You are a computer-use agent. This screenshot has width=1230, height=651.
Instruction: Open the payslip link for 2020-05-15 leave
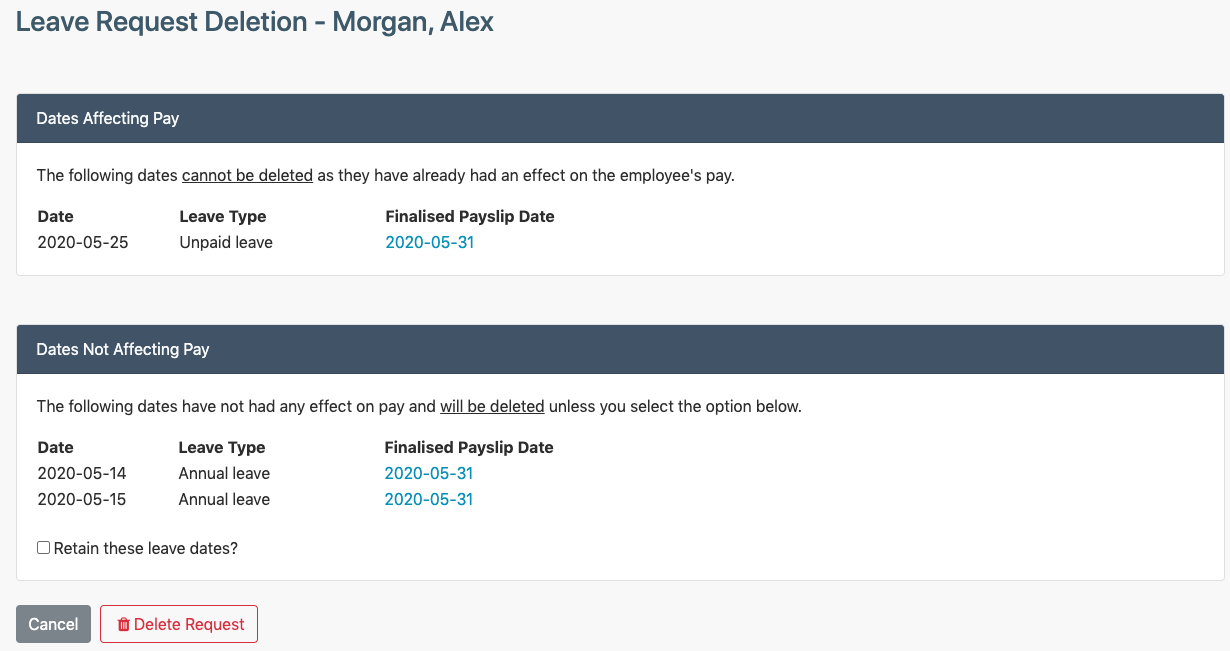pyautogui.click(x=428, y=499)
